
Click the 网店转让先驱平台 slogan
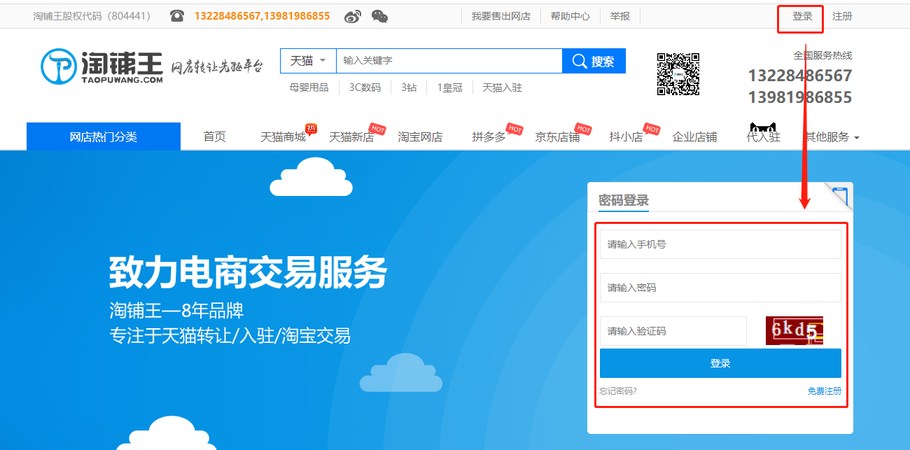tap(216, 67)
